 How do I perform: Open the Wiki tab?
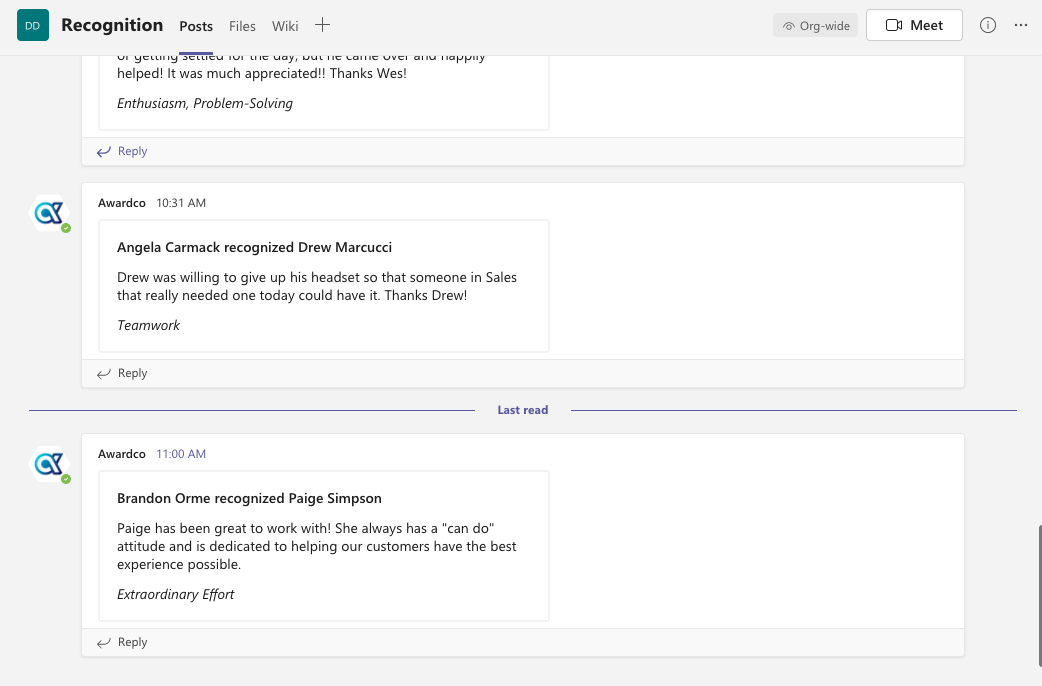285,26
